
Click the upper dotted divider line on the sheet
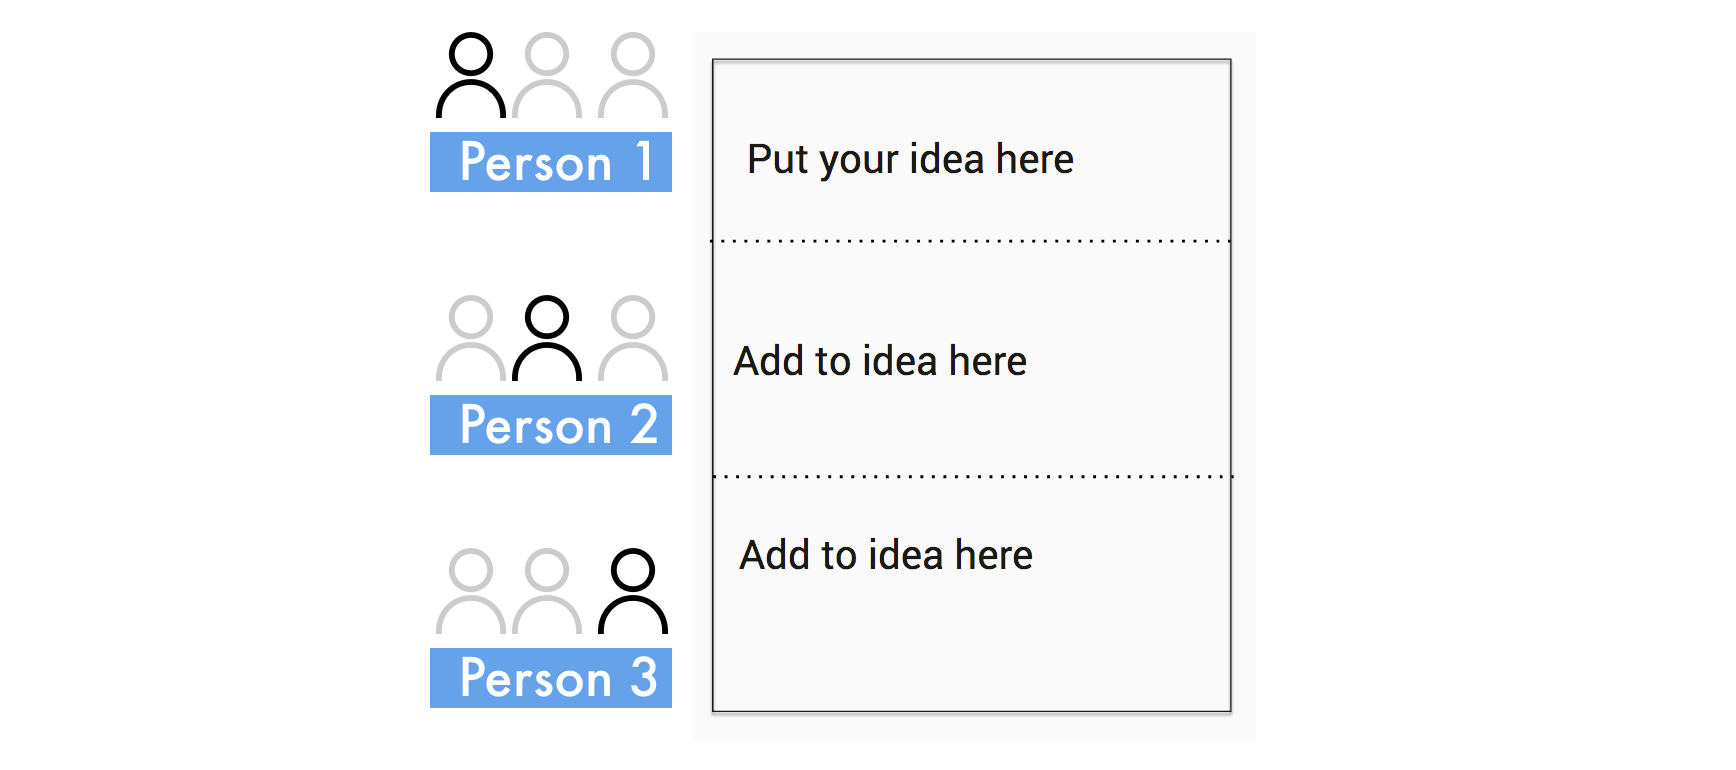tap(970, 241)
